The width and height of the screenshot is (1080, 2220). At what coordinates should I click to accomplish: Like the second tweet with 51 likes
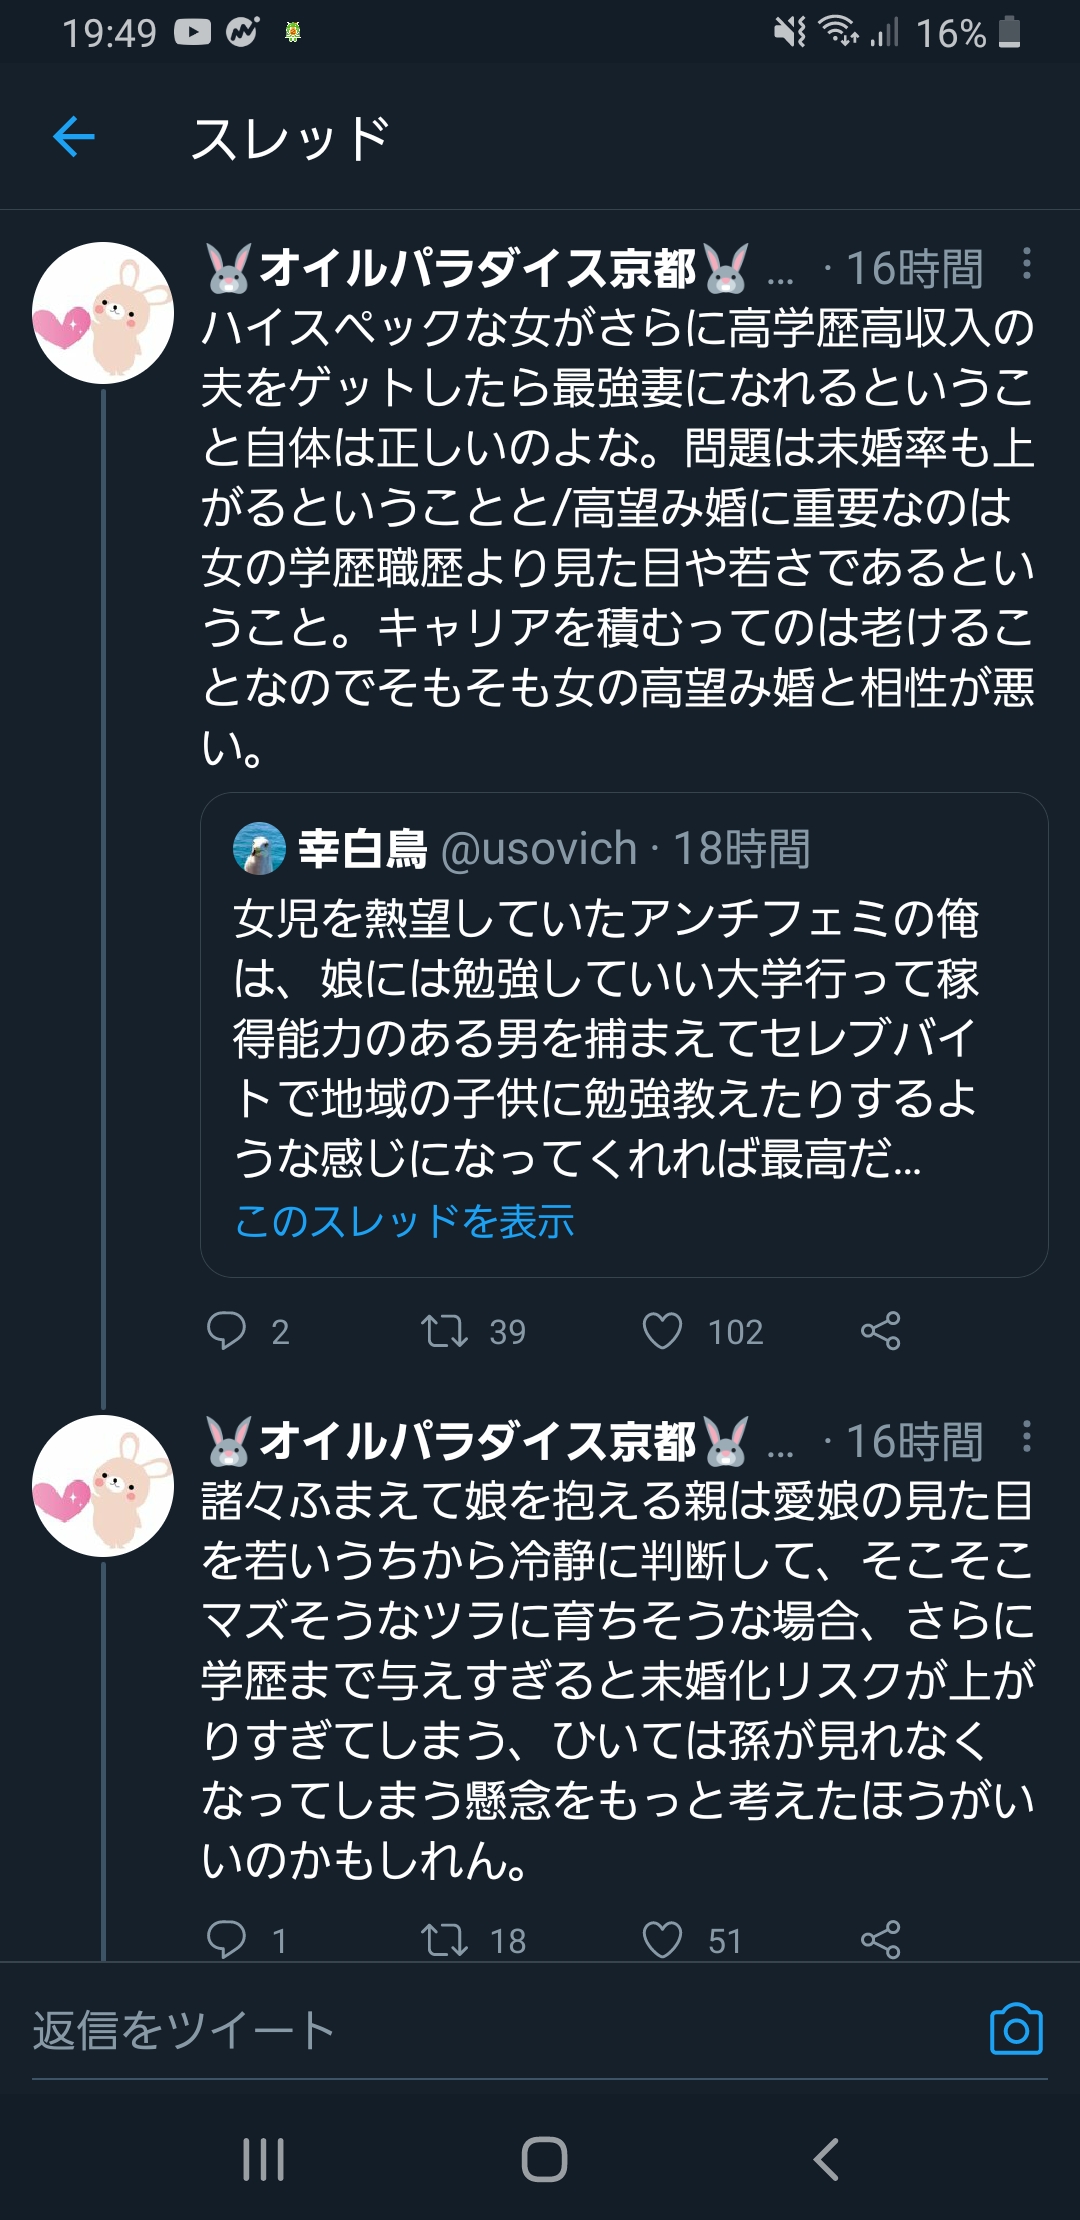click(662, 1940)
